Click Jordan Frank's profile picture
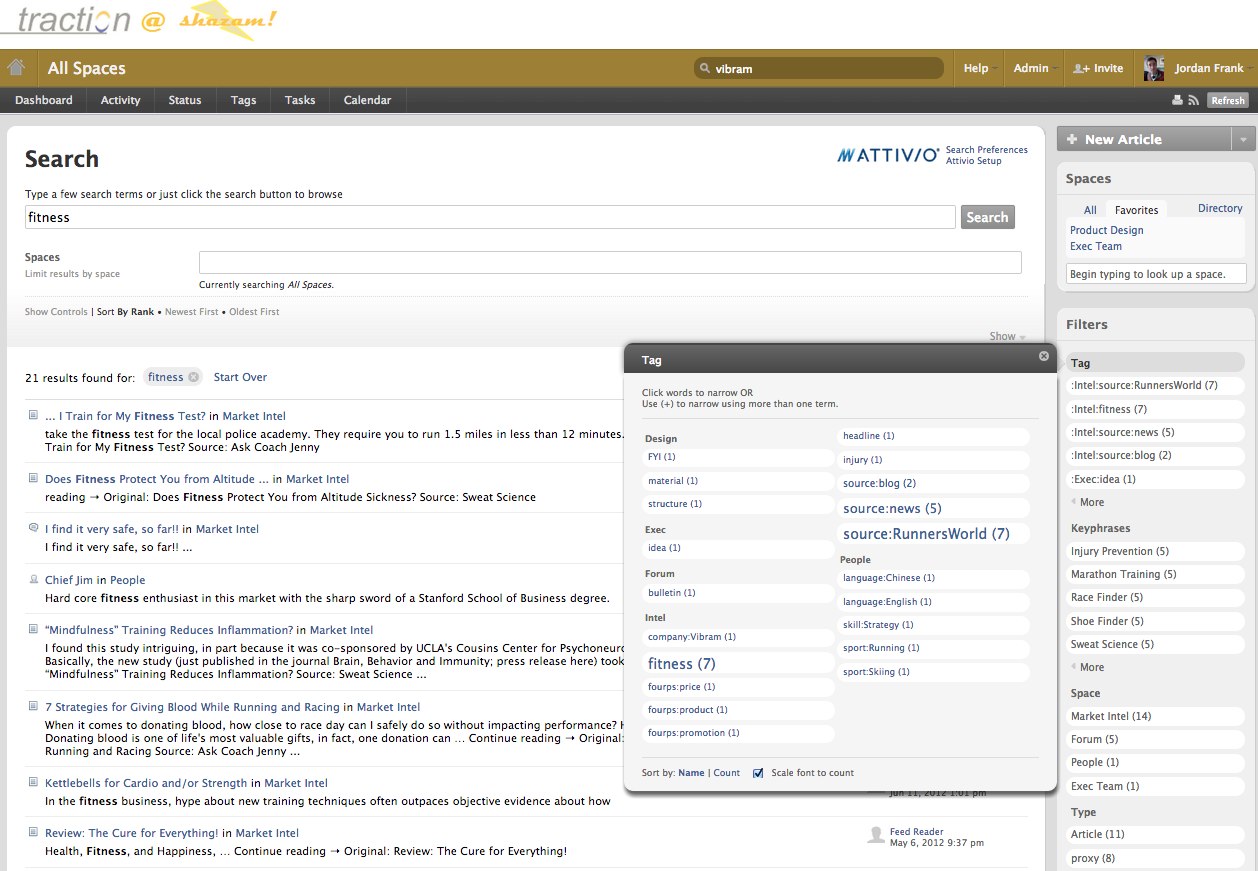The height and width of the screenshot is (871, 1258). [x=1154, y=68]
